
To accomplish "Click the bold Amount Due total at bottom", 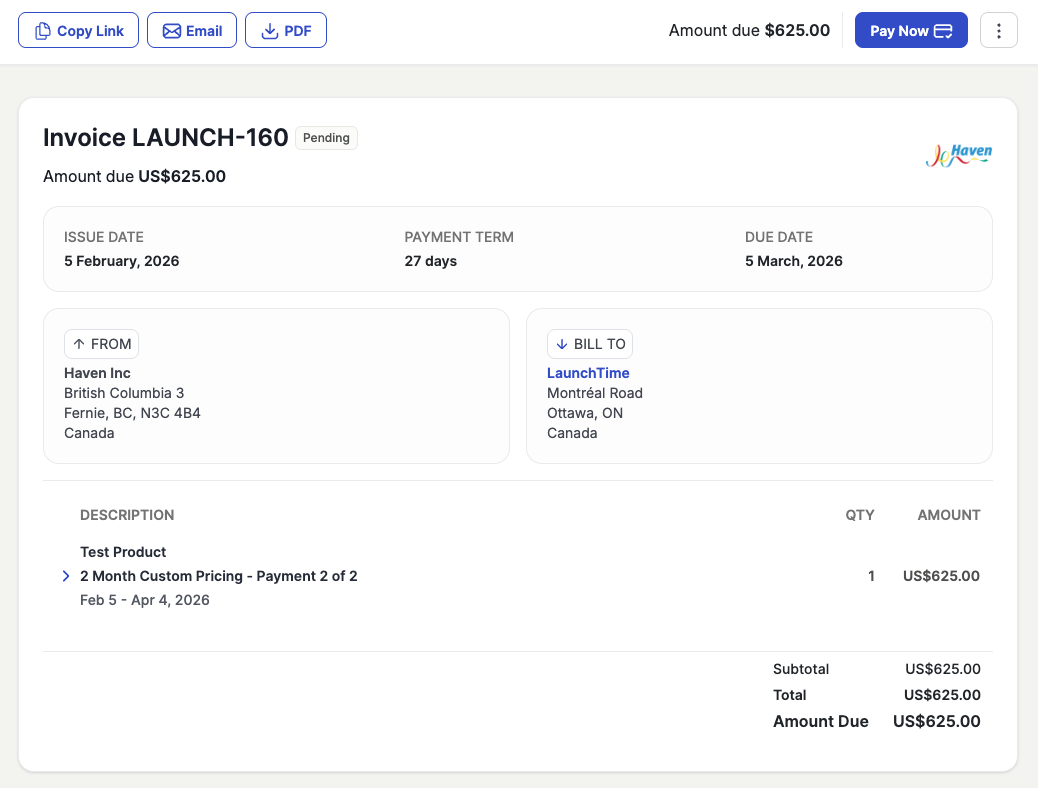I will 936,721.
